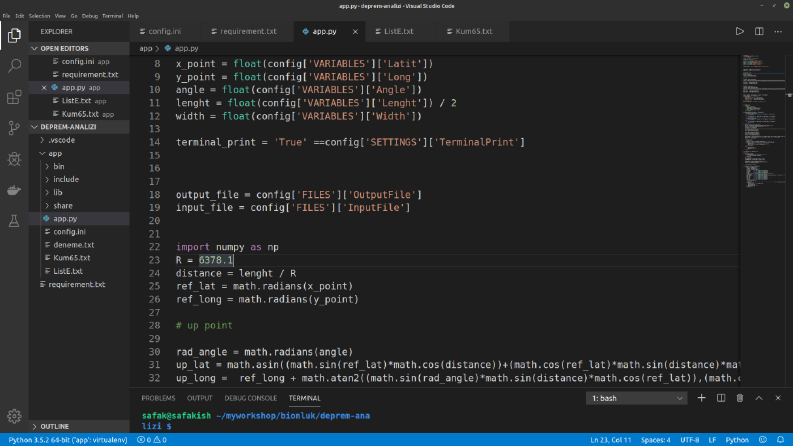Switch to the requirement.txt tab
The height and width of the screenshot is (446, 793).
tap(248, 31)
